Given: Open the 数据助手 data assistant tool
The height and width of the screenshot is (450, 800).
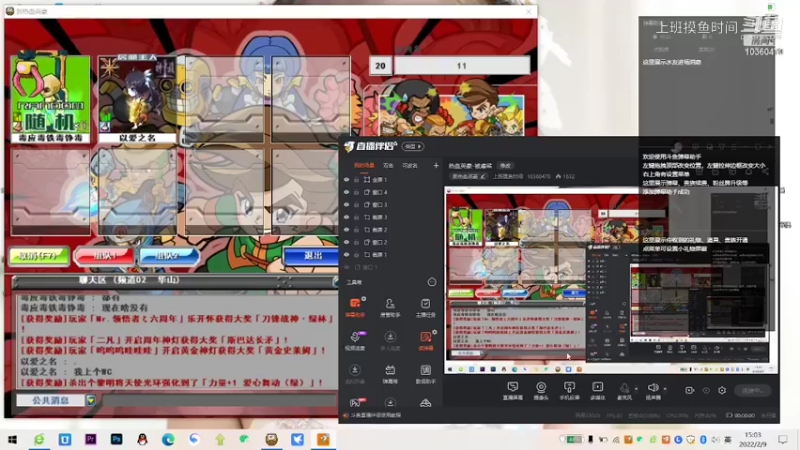Looking at the screenshot, I should click(426, 373).
